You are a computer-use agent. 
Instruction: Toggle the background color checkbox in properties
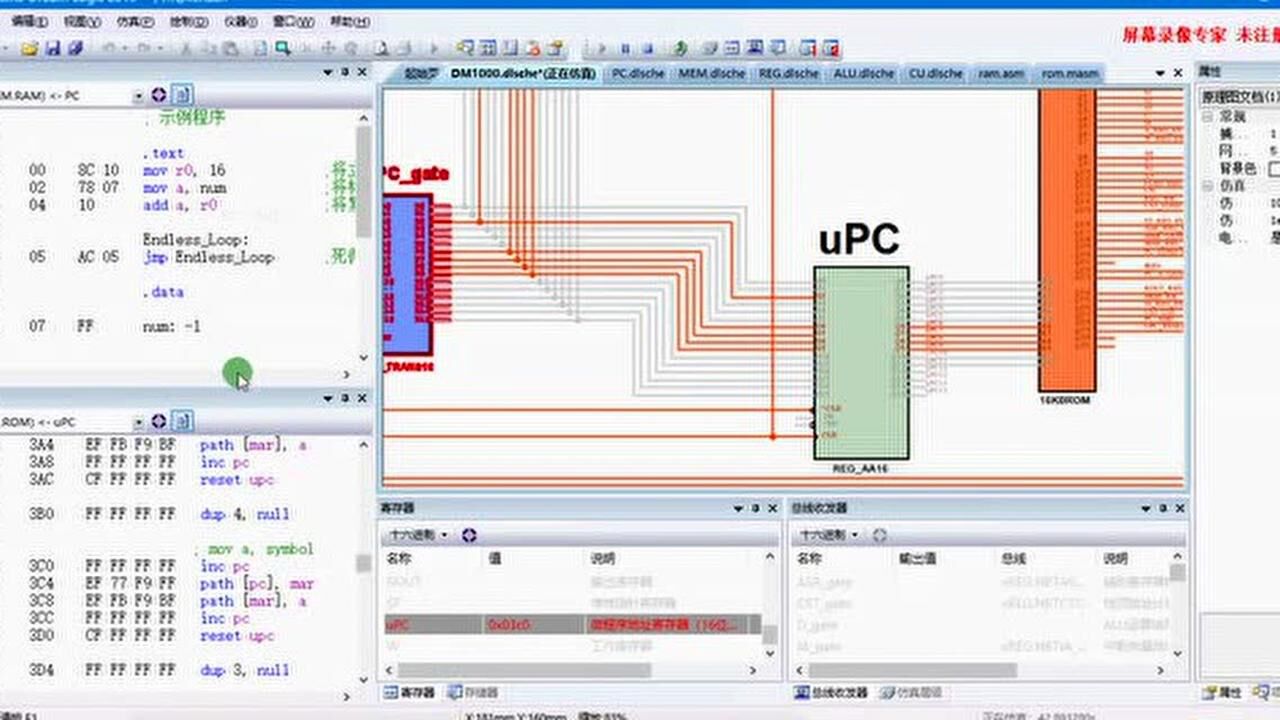click(1275, 168)
